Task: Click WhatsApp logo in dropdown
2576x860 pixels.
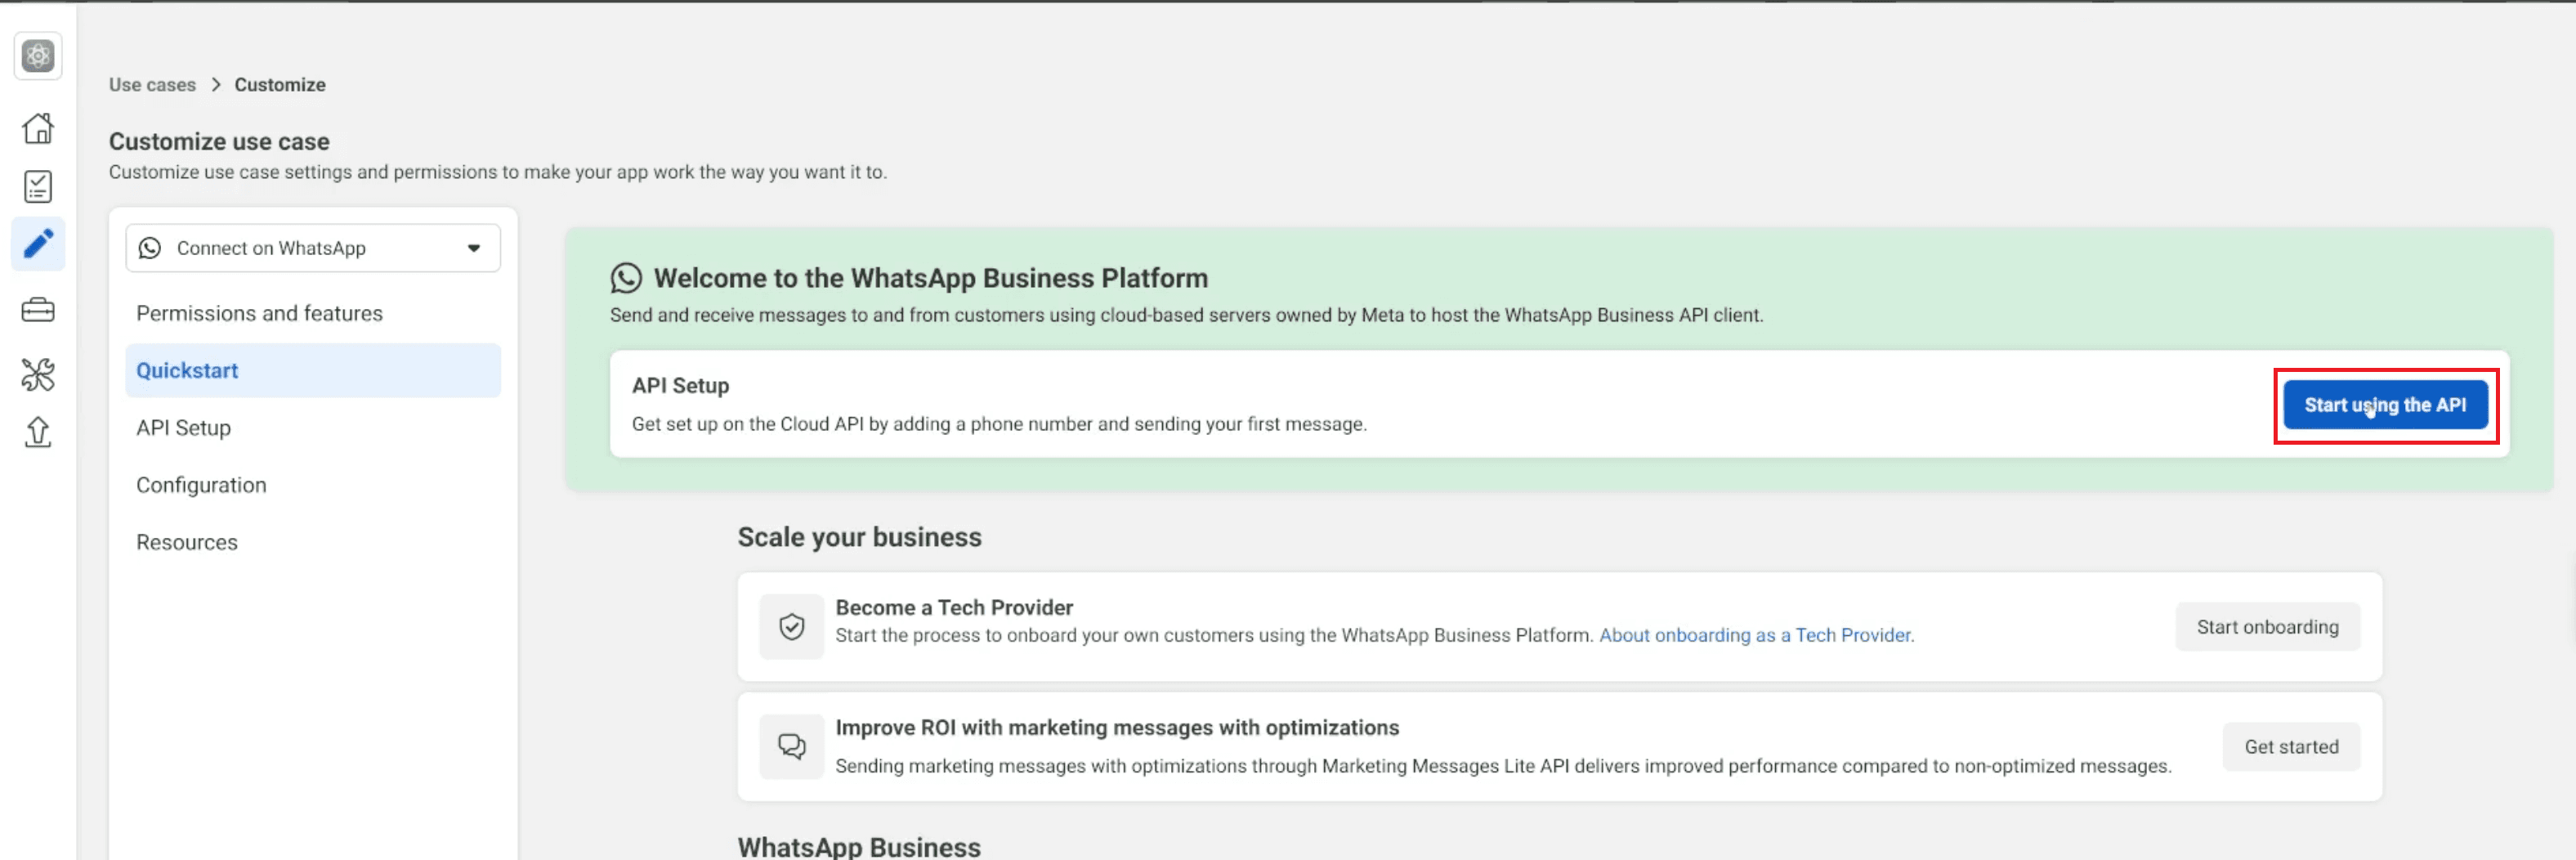Action: (x=150, y=248)
